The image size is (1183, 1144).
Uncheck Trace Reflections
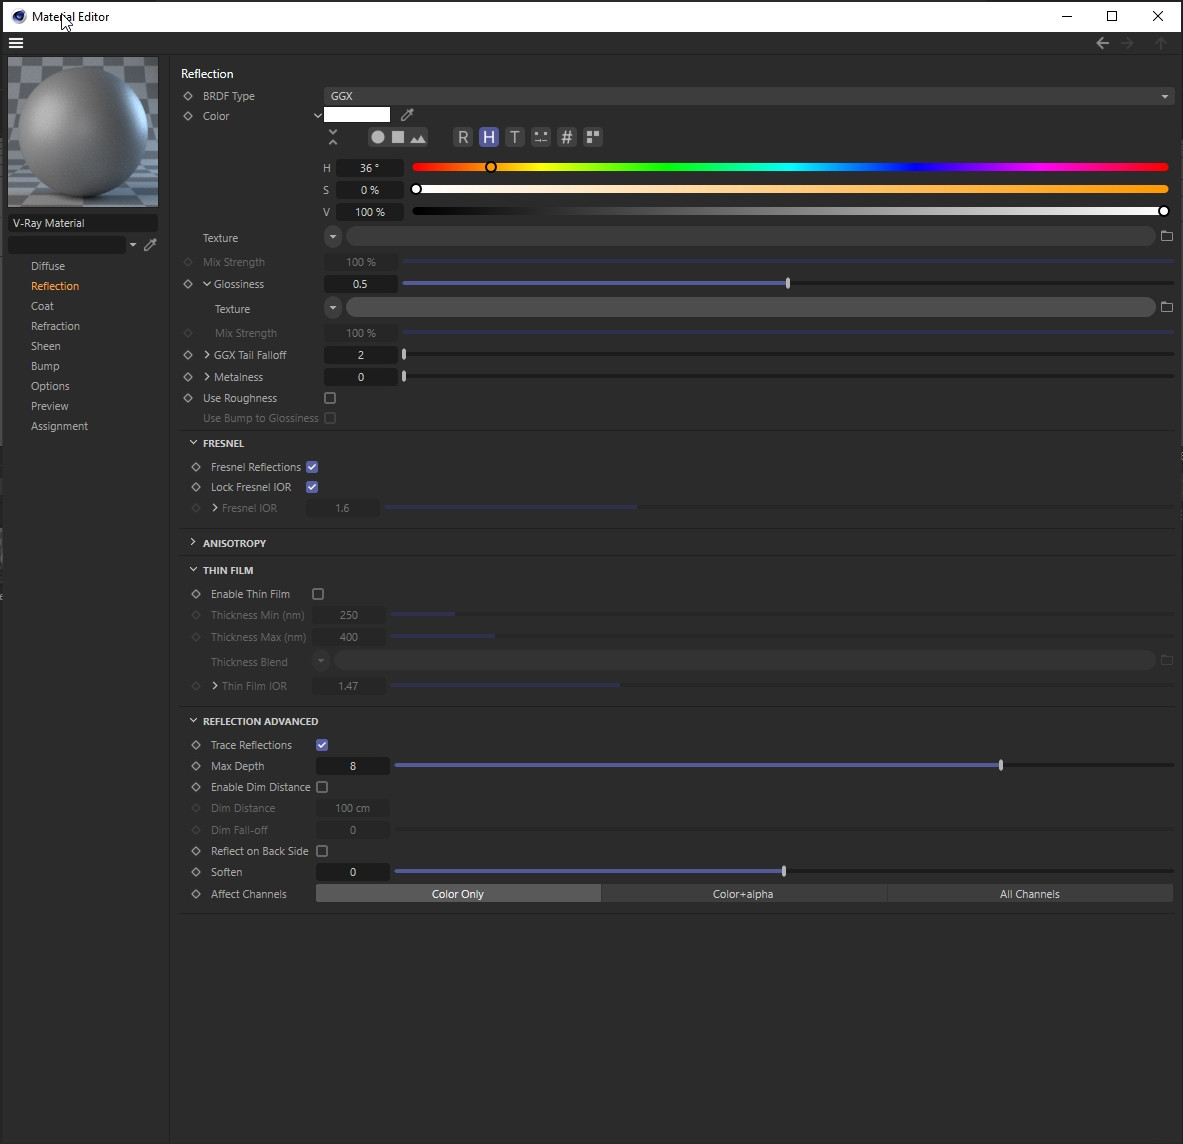click(x=322, y=745)
